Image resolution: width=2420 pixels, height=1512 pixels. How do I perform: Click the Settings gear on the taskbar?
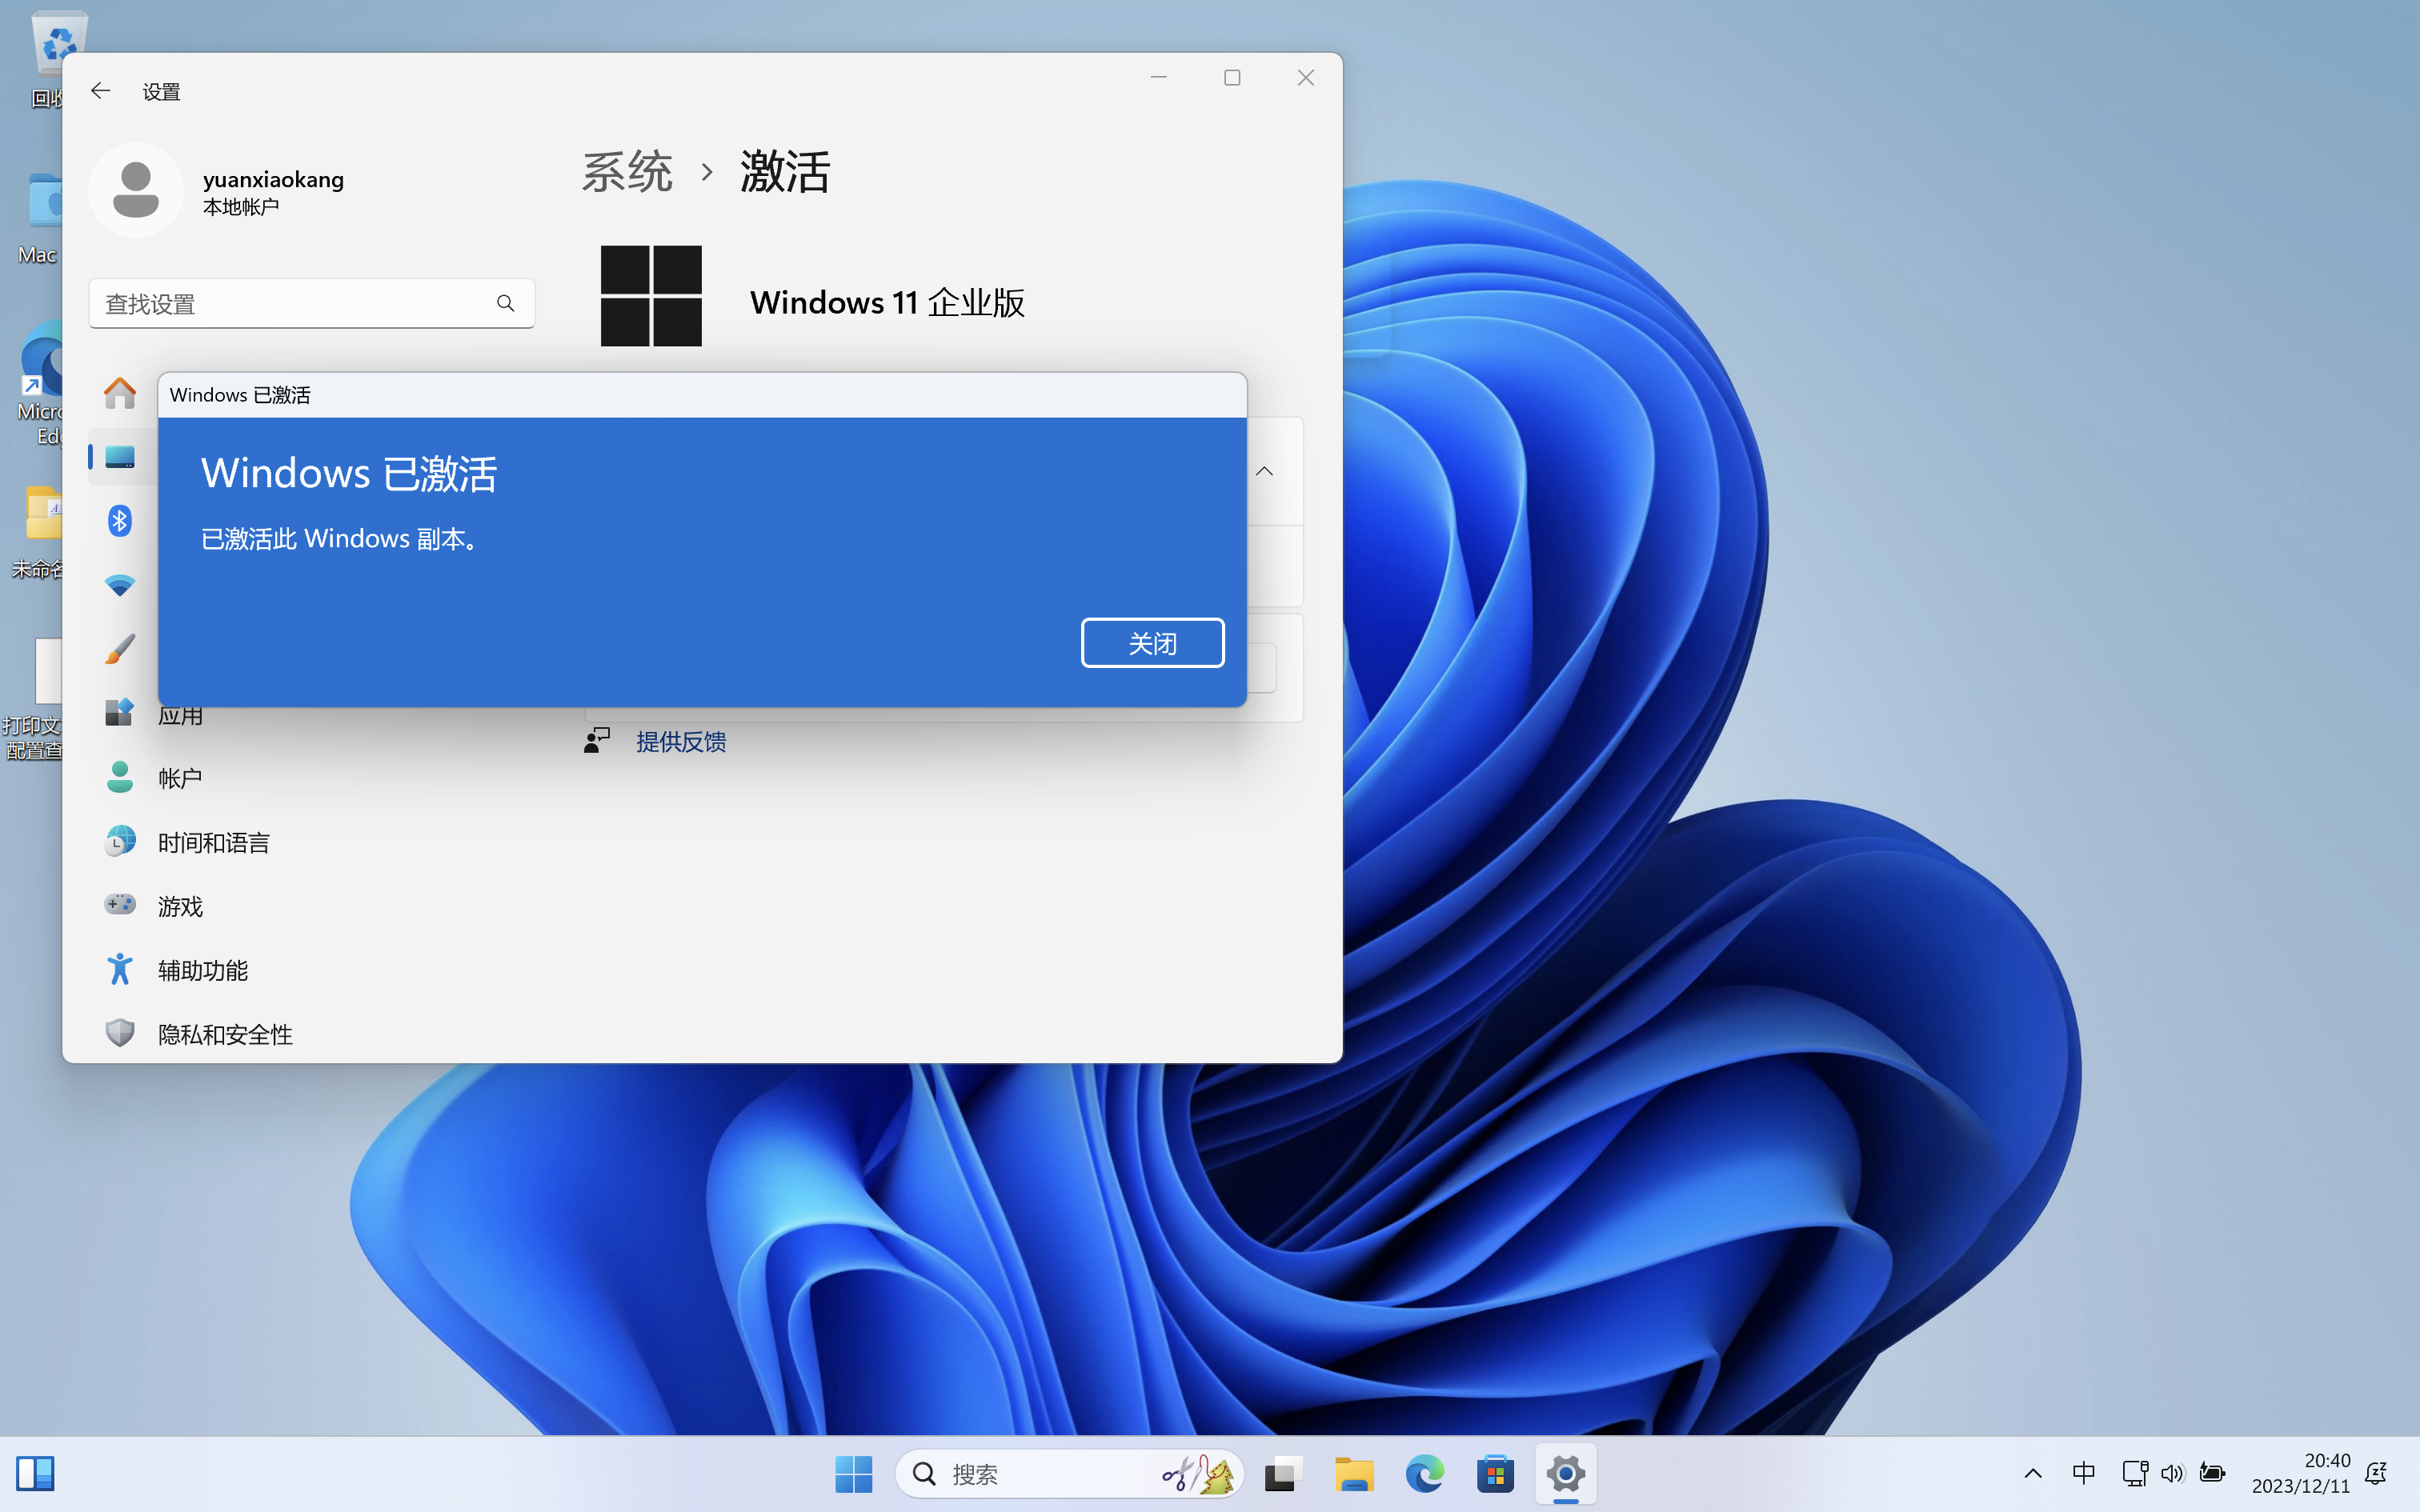[x=1566, y=1474]
